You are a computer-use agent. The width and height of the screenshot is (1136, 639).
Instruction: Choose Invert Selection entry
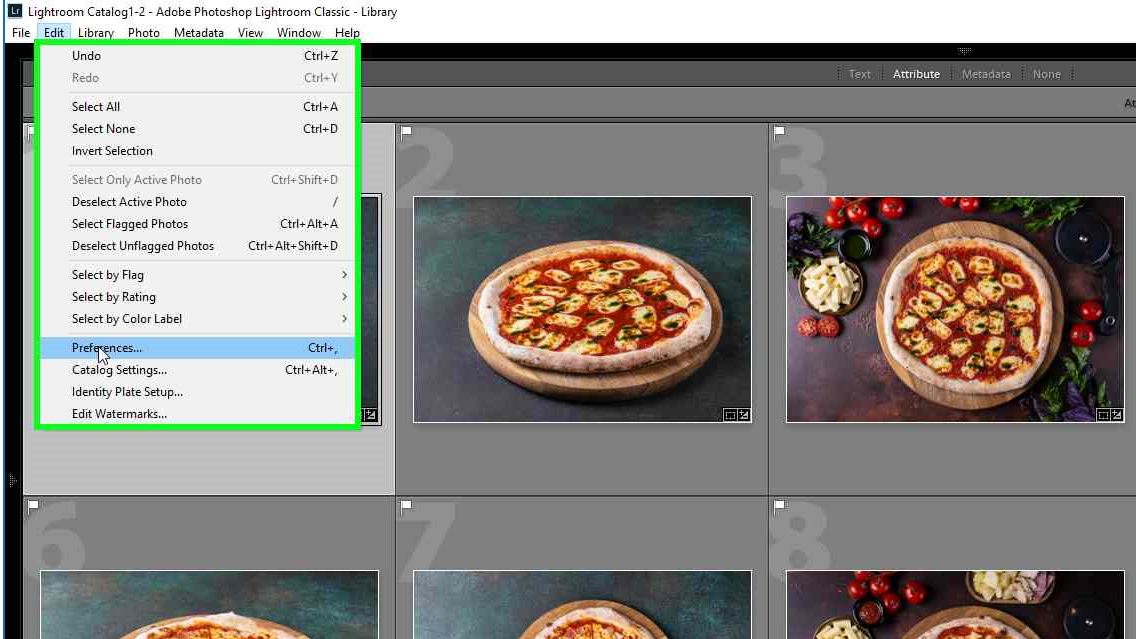pyautogui.click(x=197, y=151)
